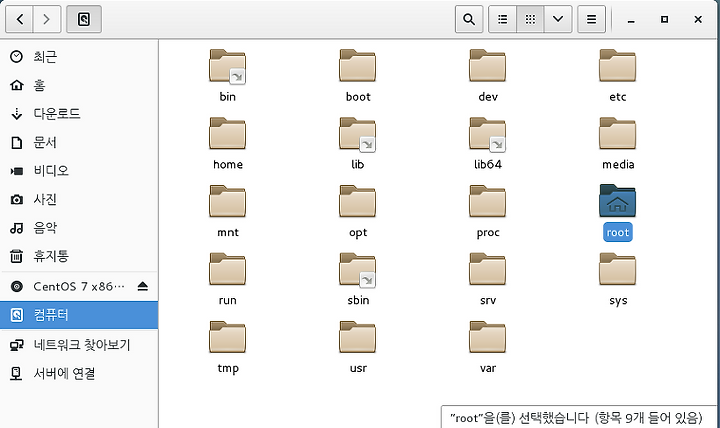The image size is (720, 428).
Task: Select the blue root home folder icon
Action: point(618,201)
